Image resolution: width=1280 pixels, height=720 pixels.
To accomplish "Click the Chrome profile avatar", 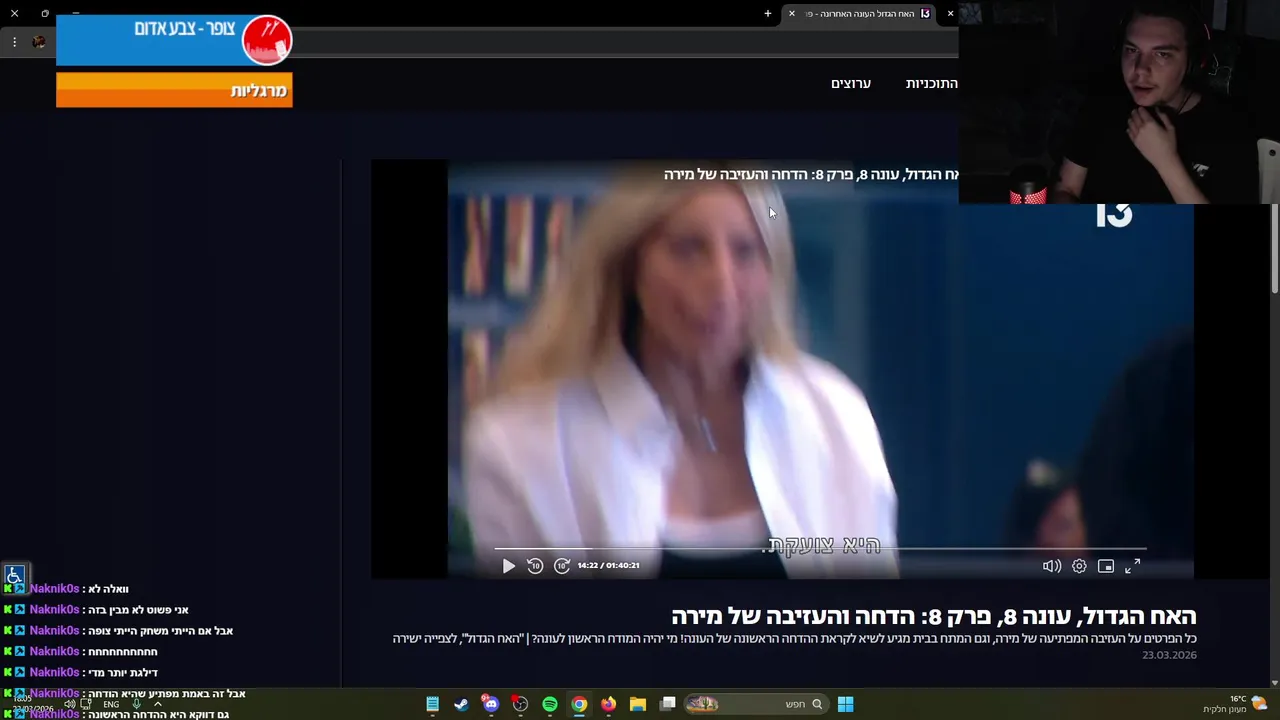I will pyautogui.click(x=39, y=42).
